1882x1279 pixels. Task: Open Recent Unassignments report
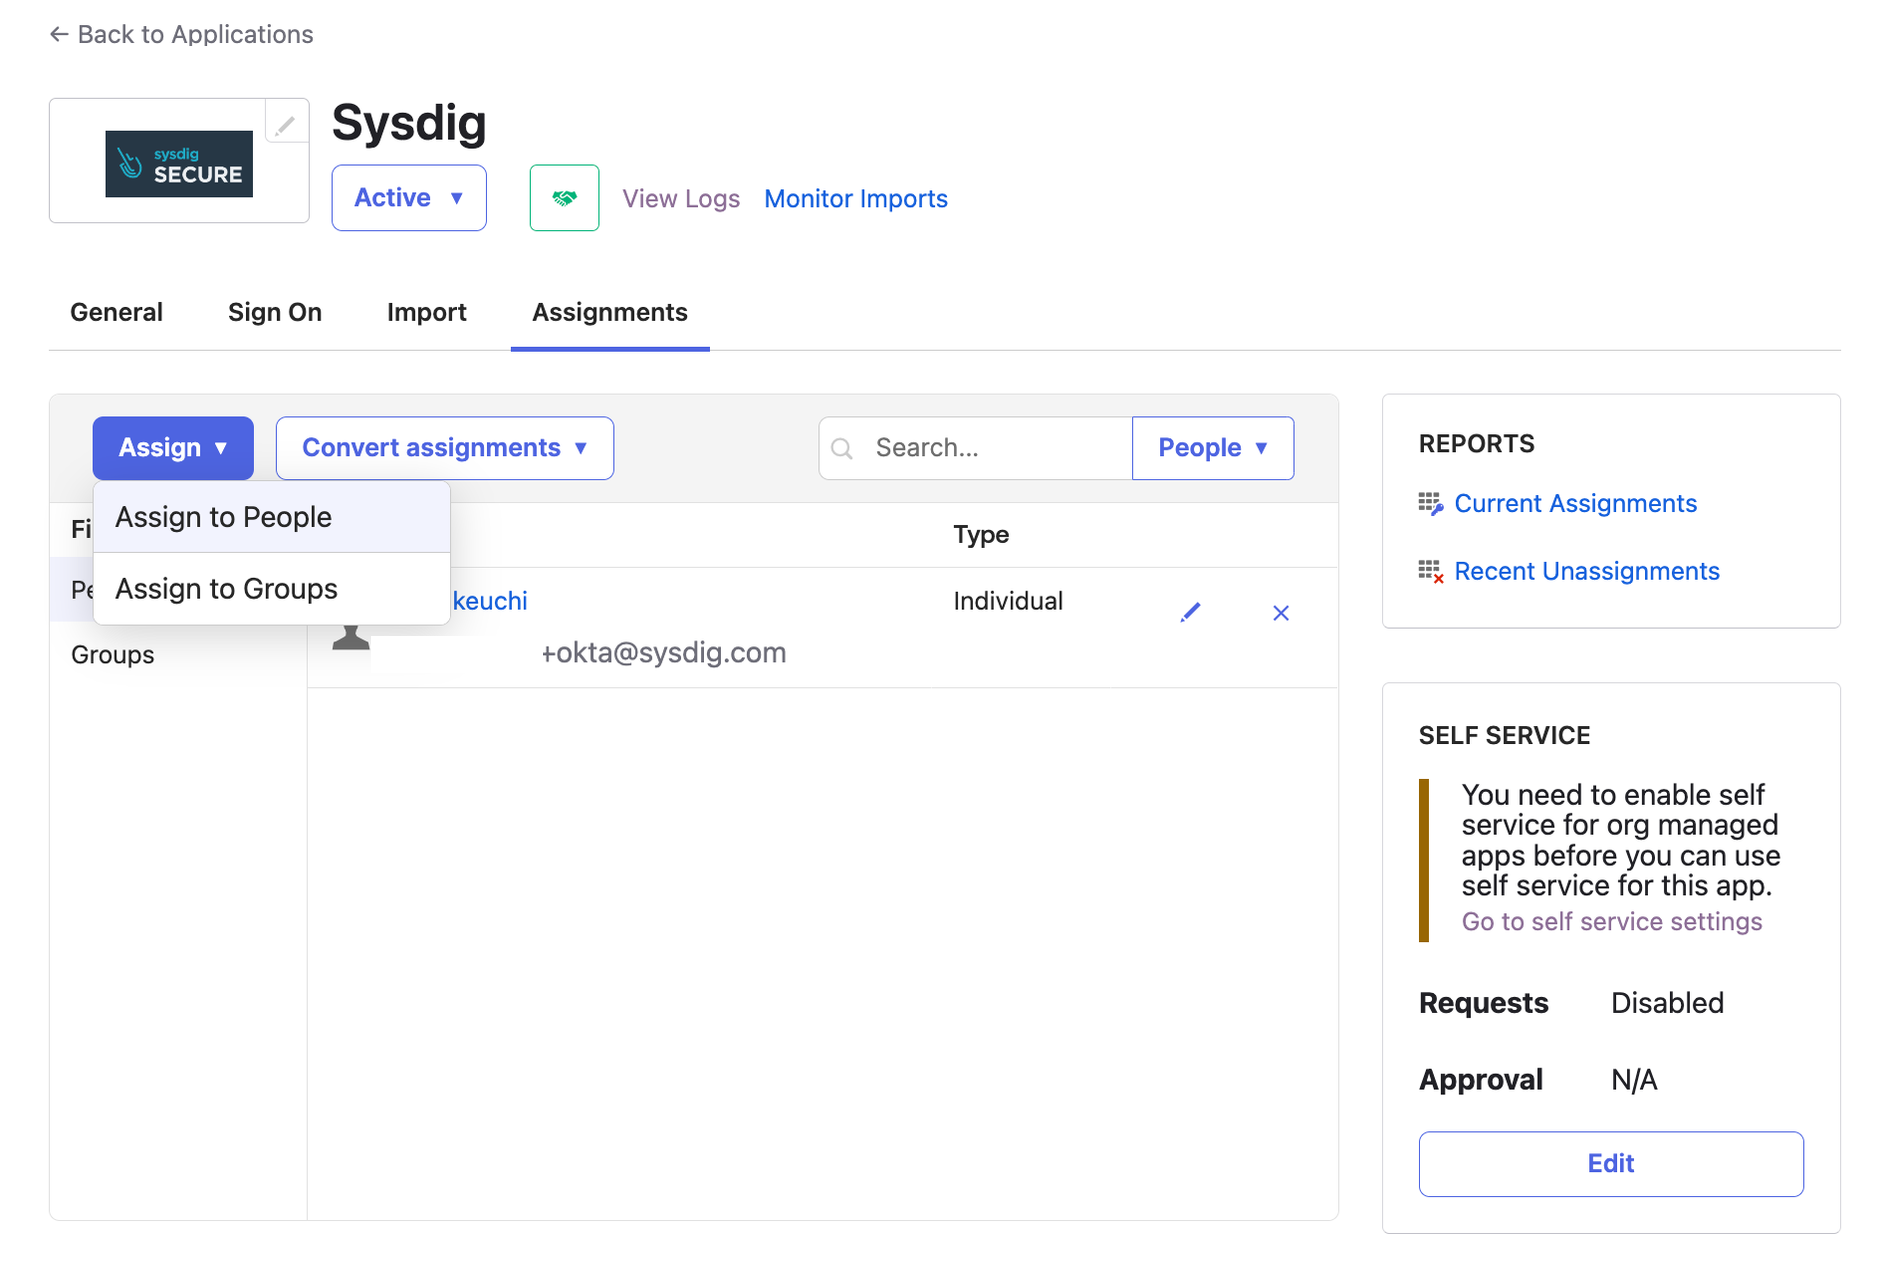click(x=1587, y=571)
